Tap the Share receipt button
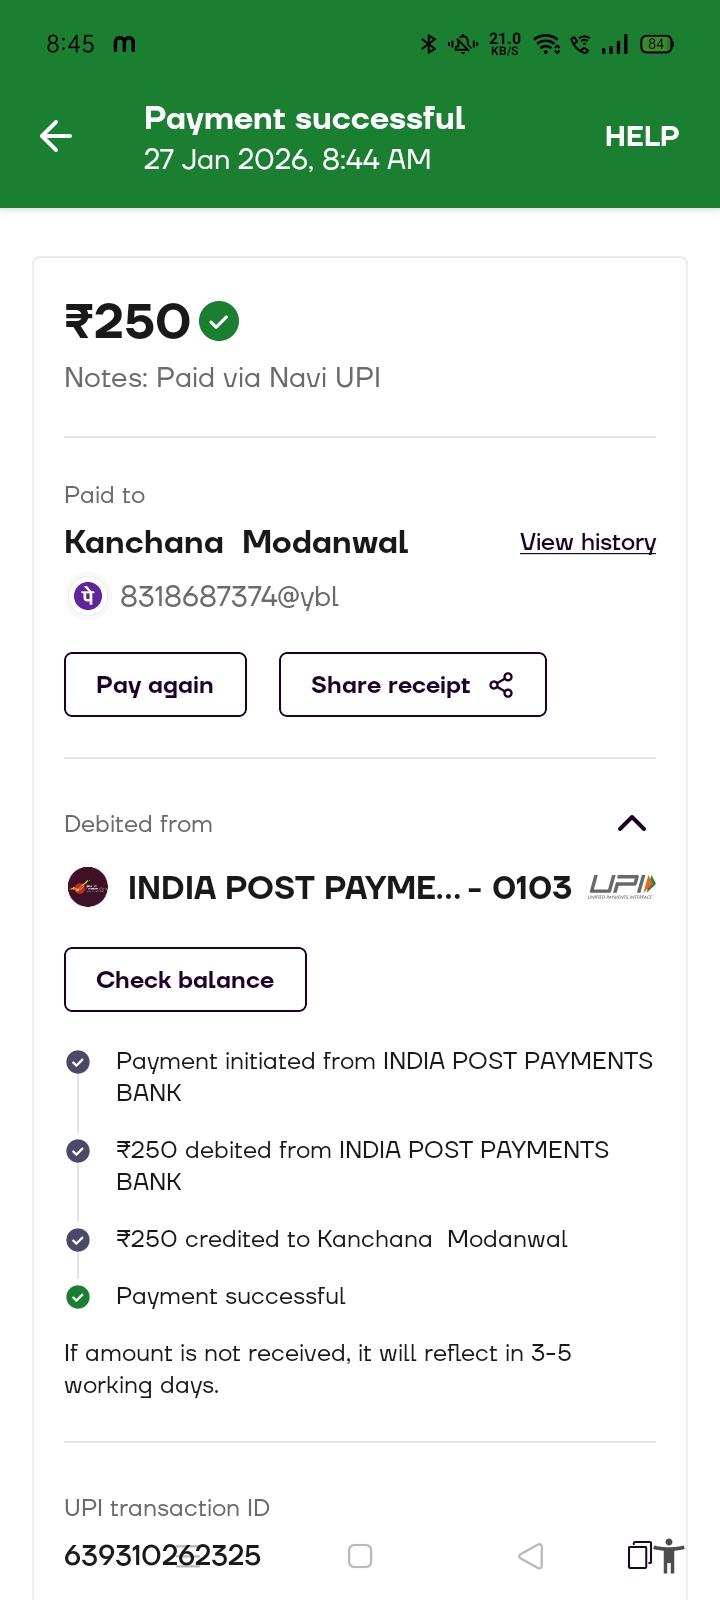This screenshot has width=720, height=1600. coord(412,685)
